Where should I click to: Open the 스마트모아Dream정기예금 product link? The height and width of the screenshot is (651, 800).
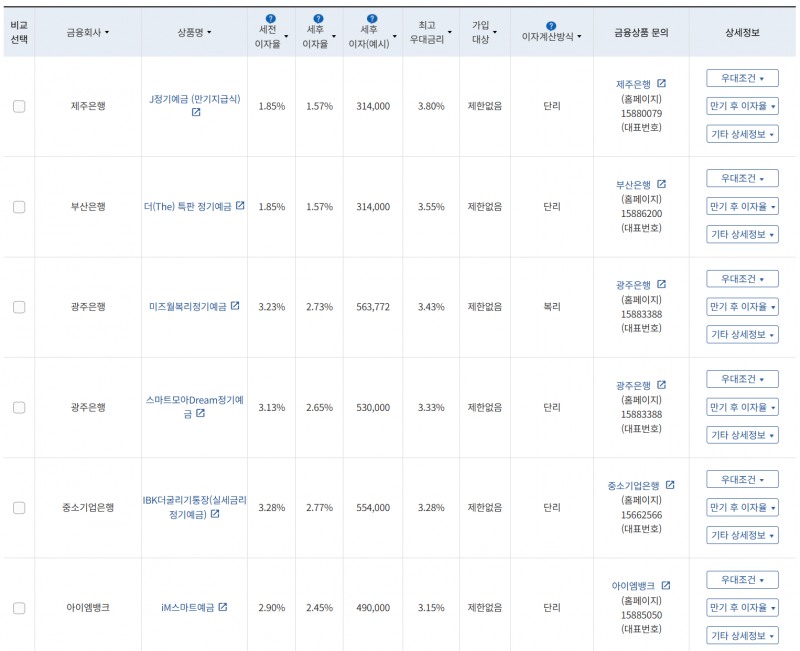click(194, 407)
